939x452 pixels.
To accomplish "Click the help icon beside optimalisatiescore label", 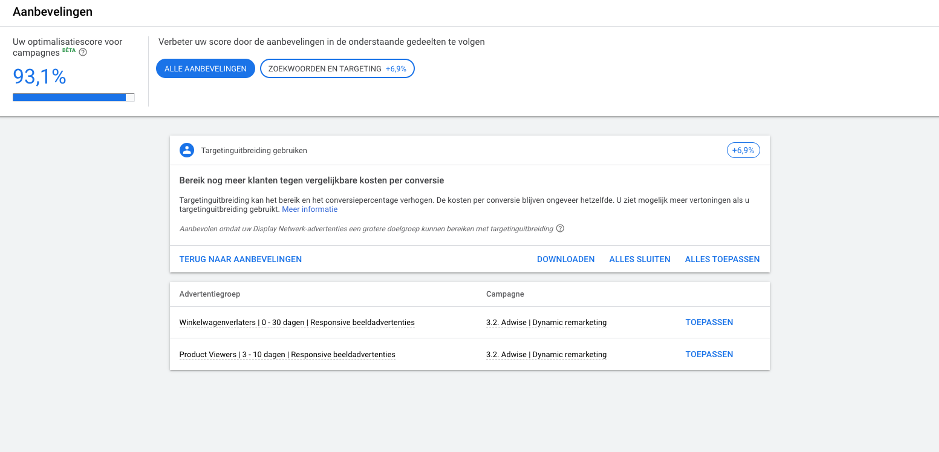I will (x=83, y=53).
